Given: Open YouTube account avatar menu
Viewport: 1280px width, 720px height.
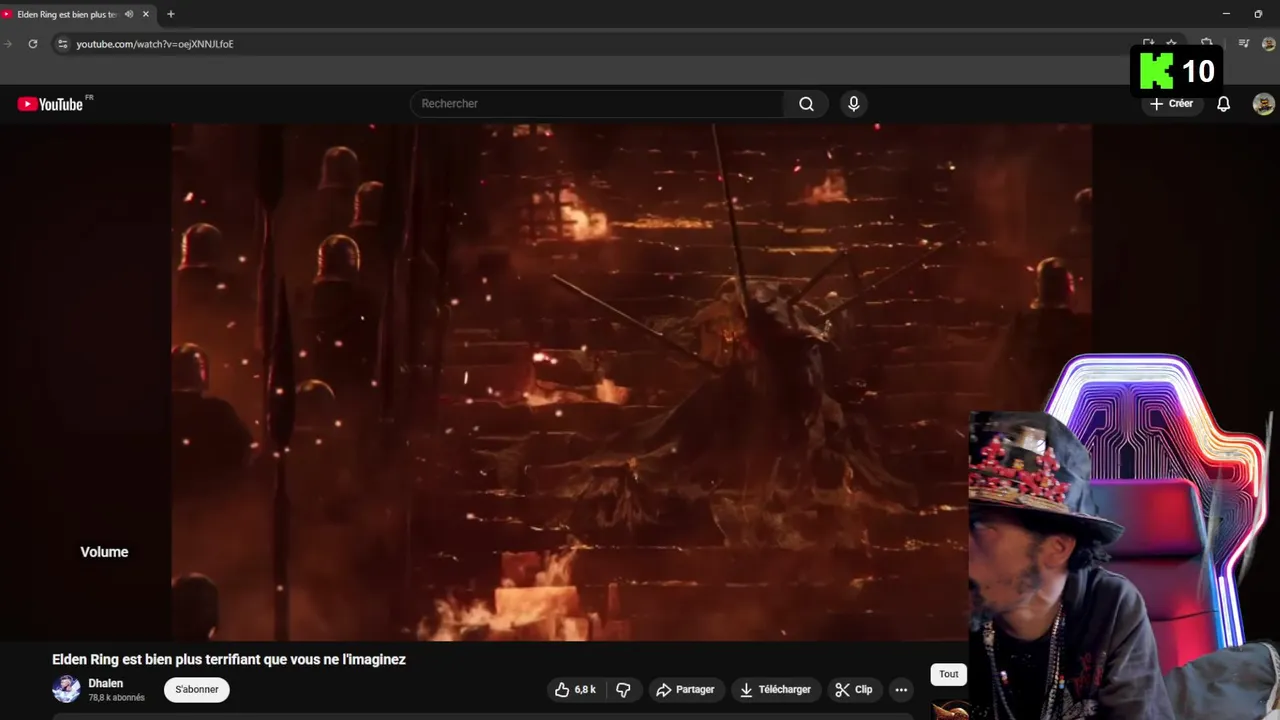Looking at the screenshot, I should [x=1263, y=104].
